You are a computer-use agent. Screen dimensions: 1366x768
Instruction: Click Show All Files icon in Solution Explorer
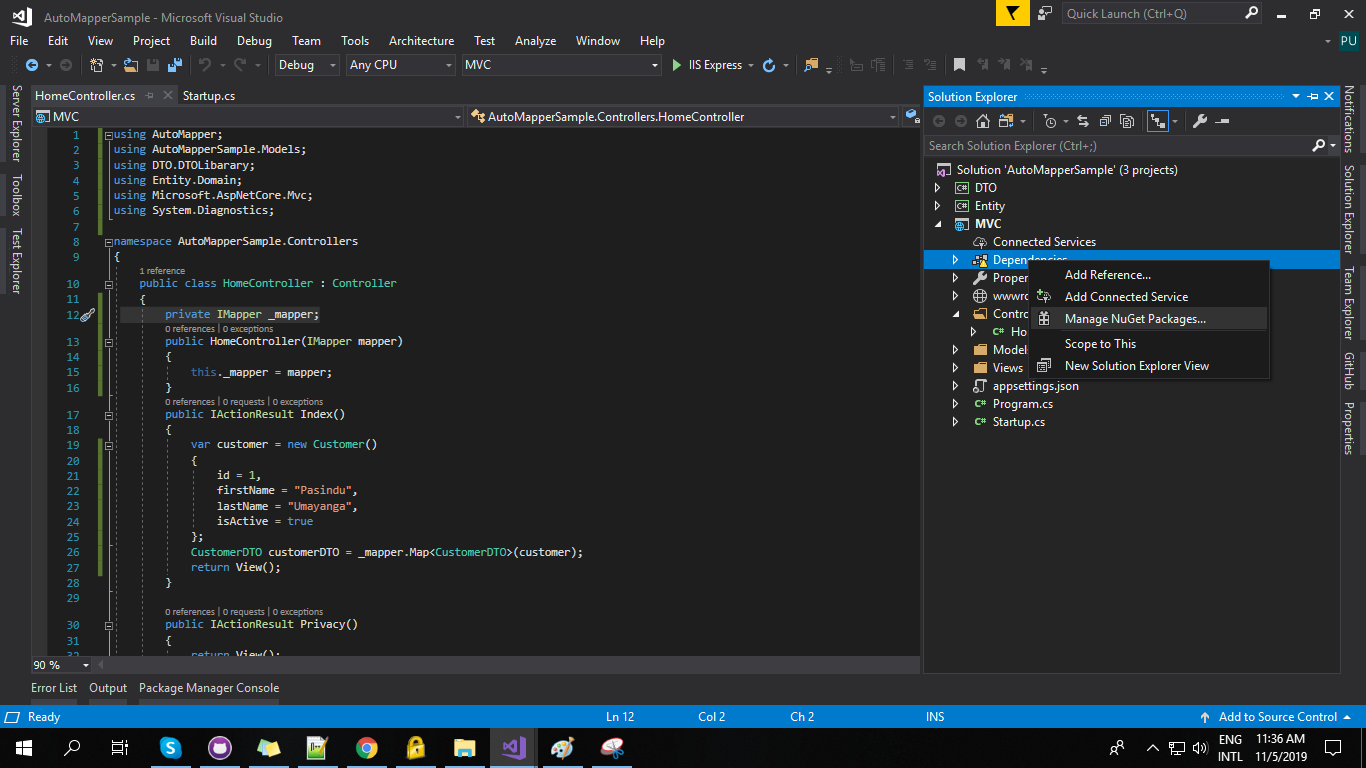1127,121
